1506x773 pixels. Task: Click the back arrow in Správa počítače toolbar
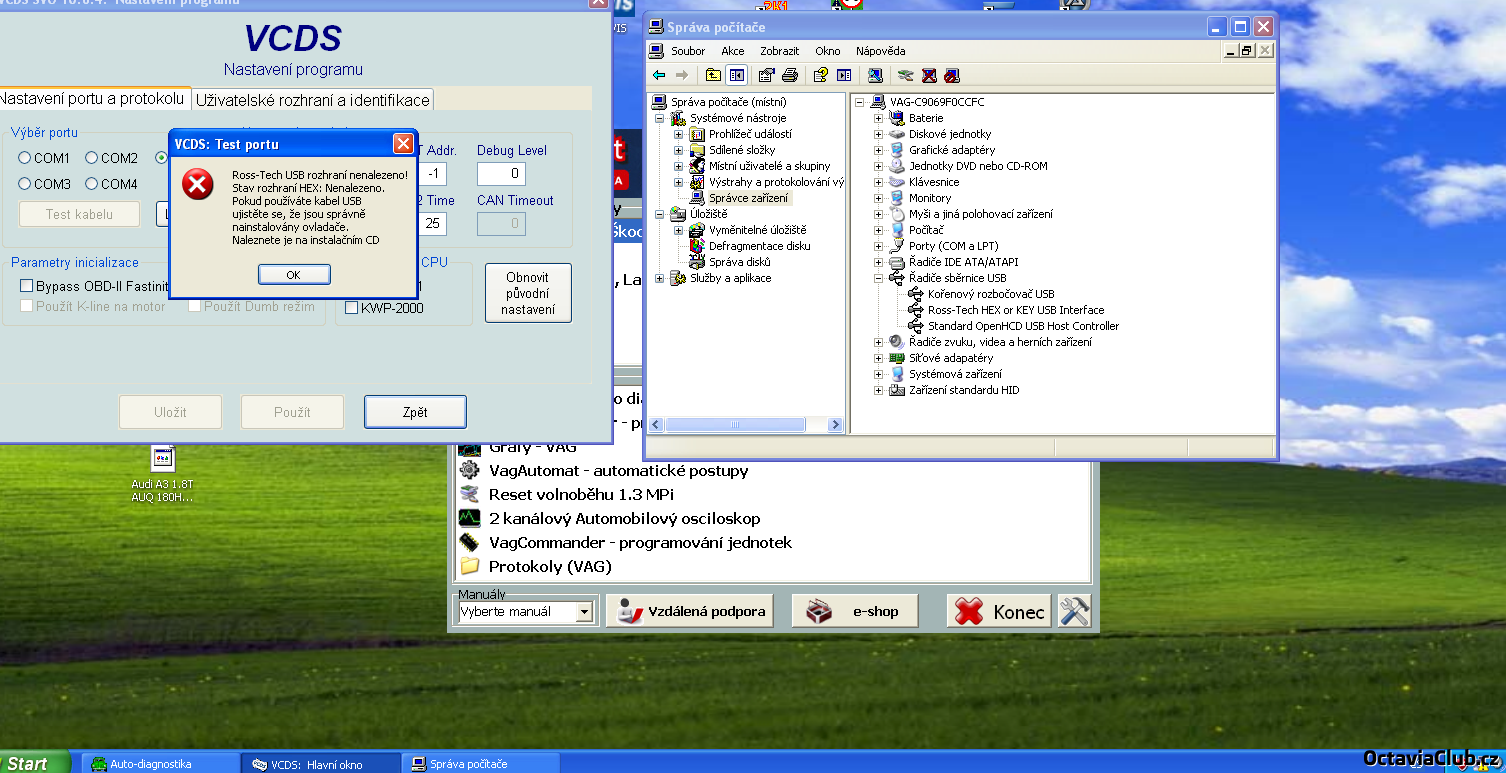659,75
